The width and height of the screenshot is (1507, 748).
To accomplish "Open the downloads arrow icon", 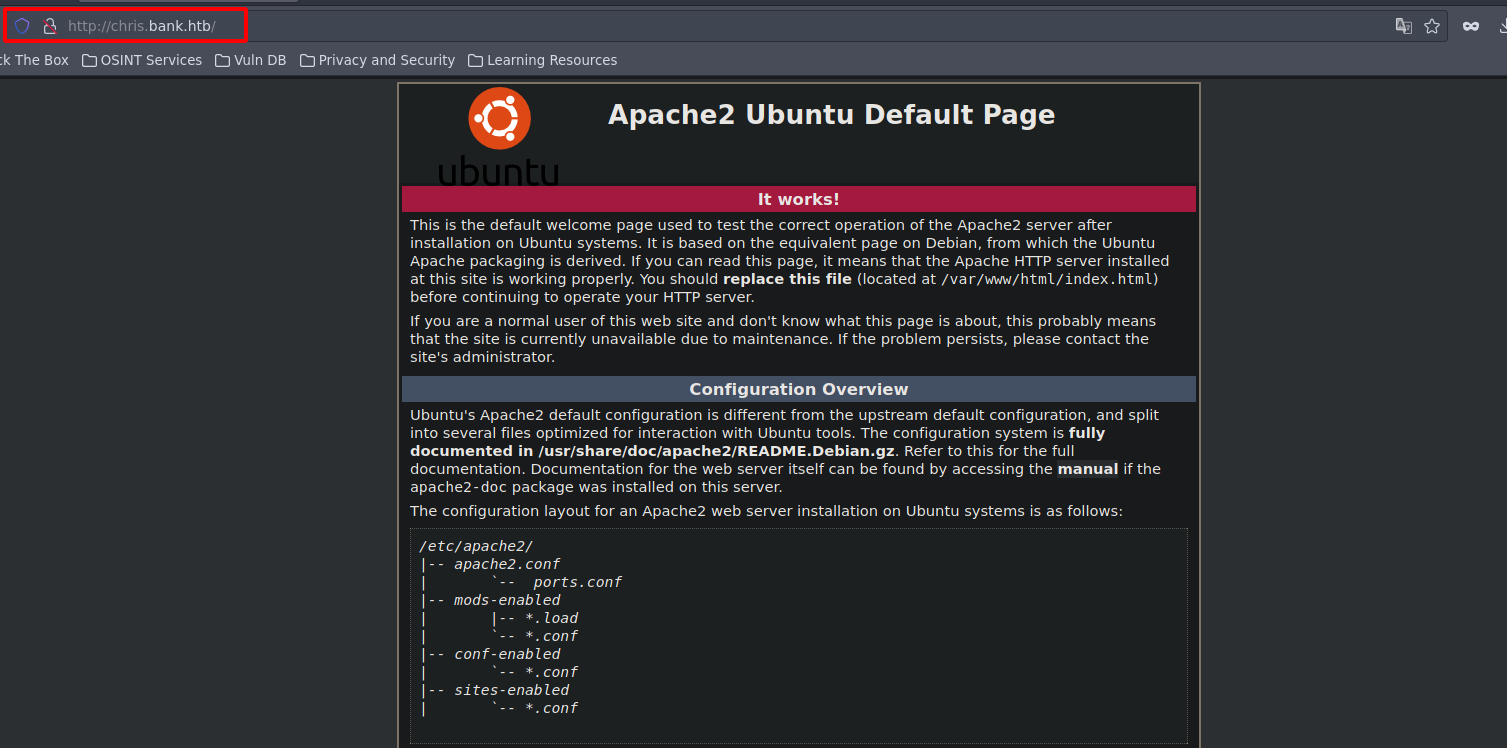I will tap(1500, 26).
